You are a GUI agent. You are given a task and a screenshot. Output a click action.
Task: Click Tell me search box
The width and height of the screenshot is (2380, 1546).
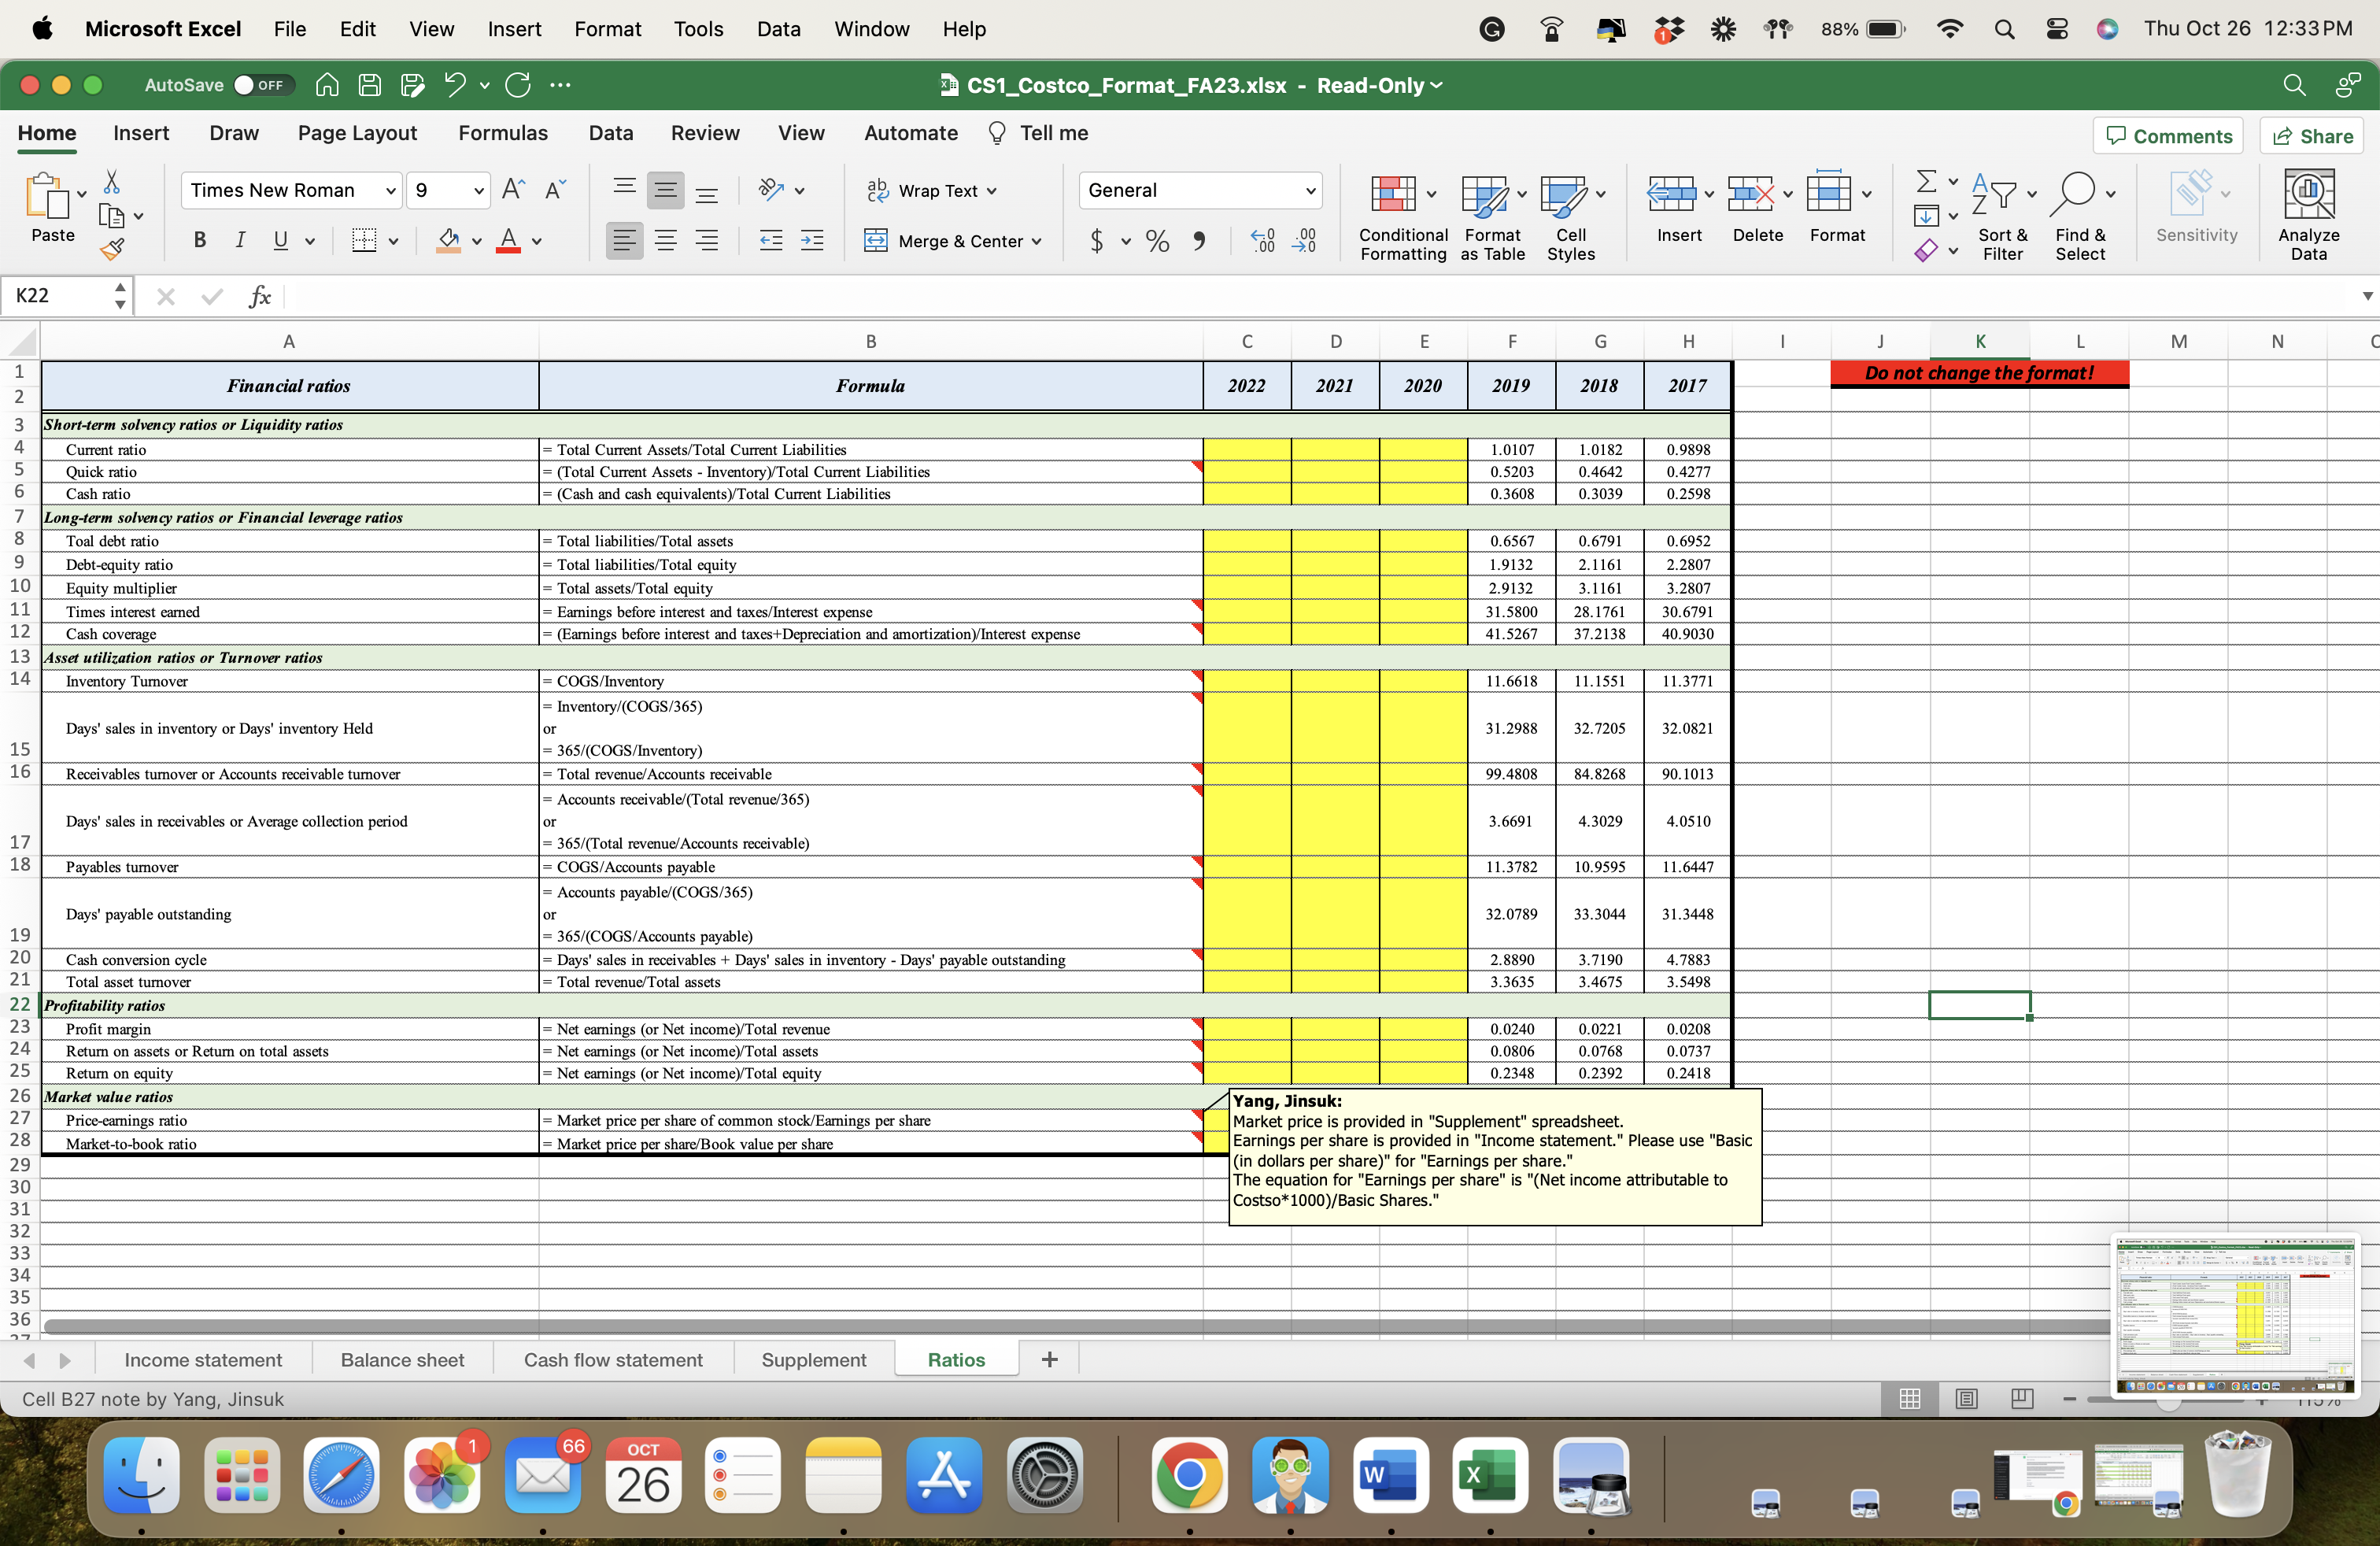click(1037, 133)
